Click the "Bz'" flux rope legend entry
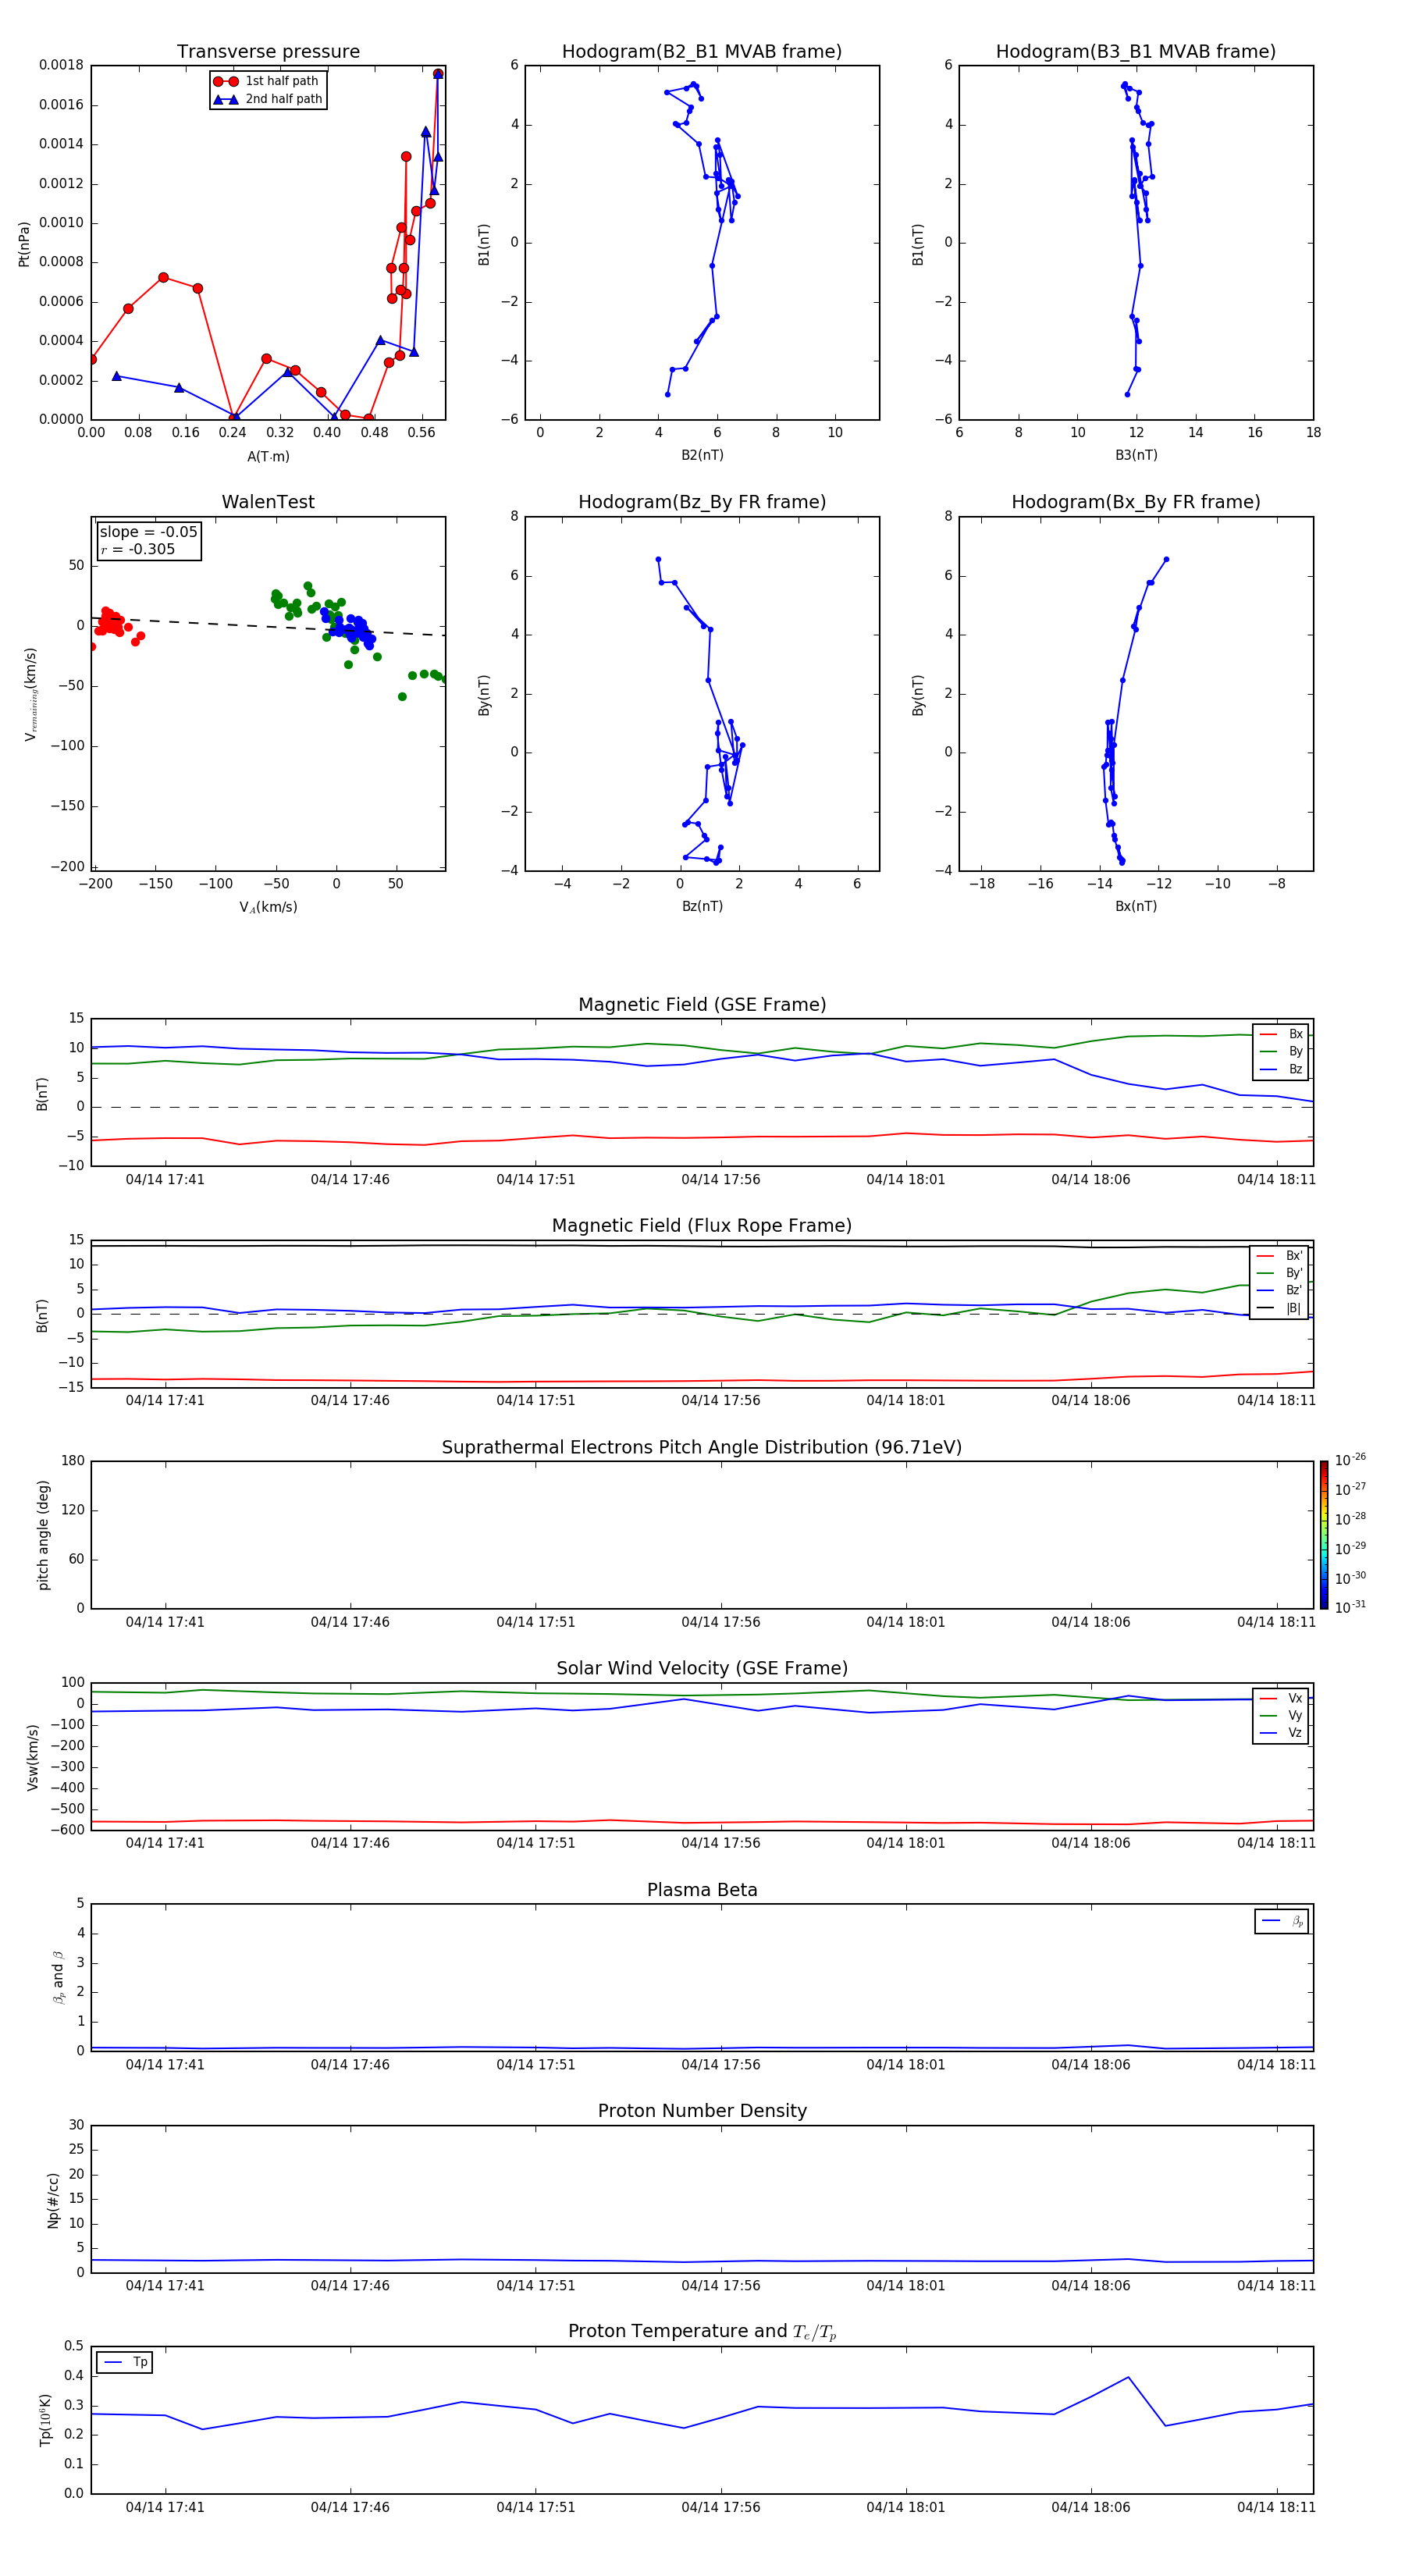Viewport: 1405px width, 2576px height. click(1279, 1290)
